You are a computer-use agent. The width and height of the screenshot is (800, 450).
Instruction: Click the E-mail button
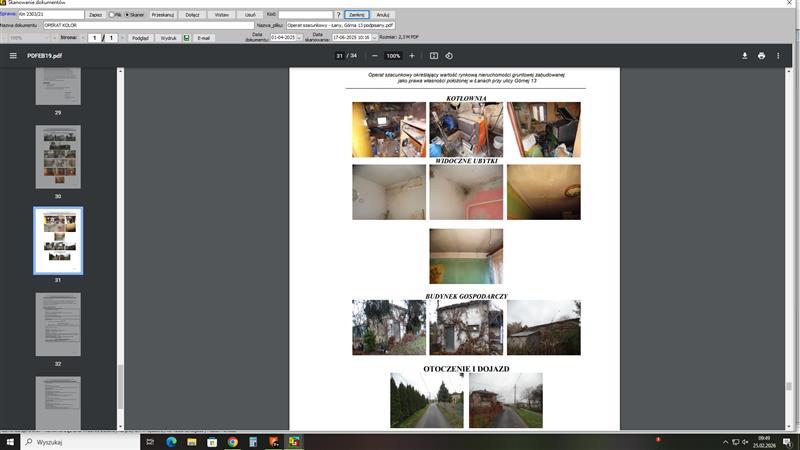pos(204,38)
